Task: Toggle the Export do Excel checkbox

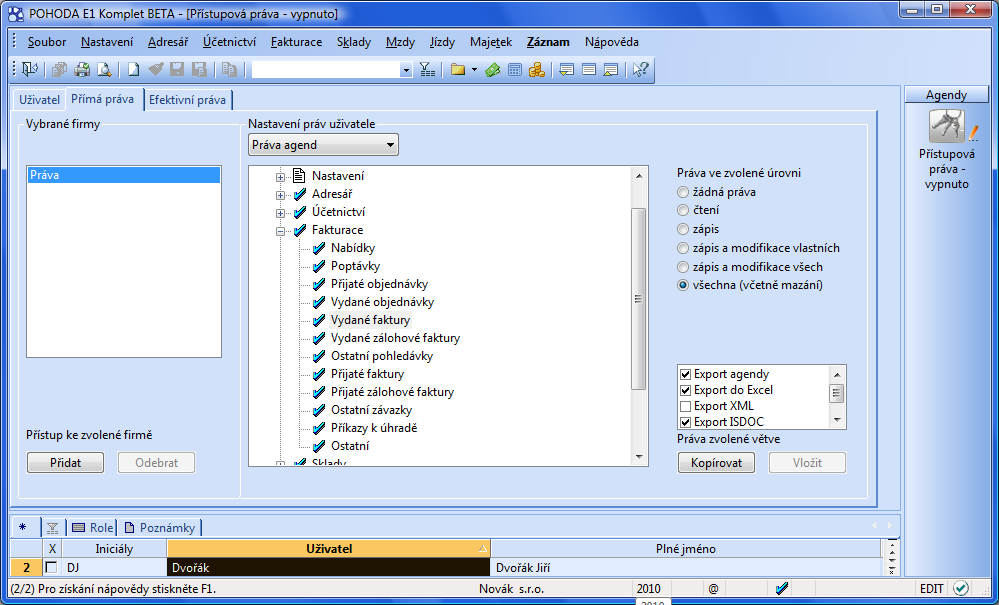Action: click(x=686, y=390)
